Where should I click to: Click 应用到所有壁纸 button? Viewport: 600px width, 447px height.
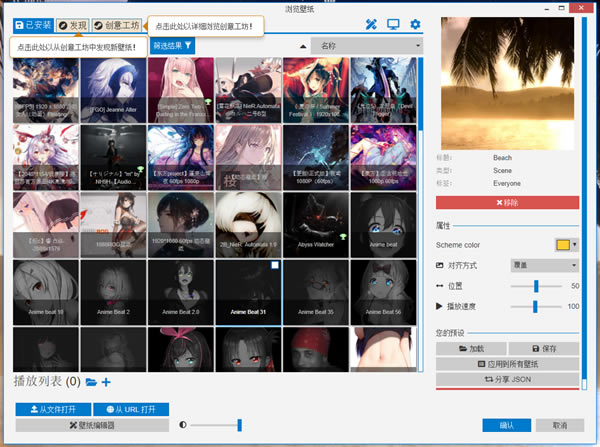click(x=507, y=364)
